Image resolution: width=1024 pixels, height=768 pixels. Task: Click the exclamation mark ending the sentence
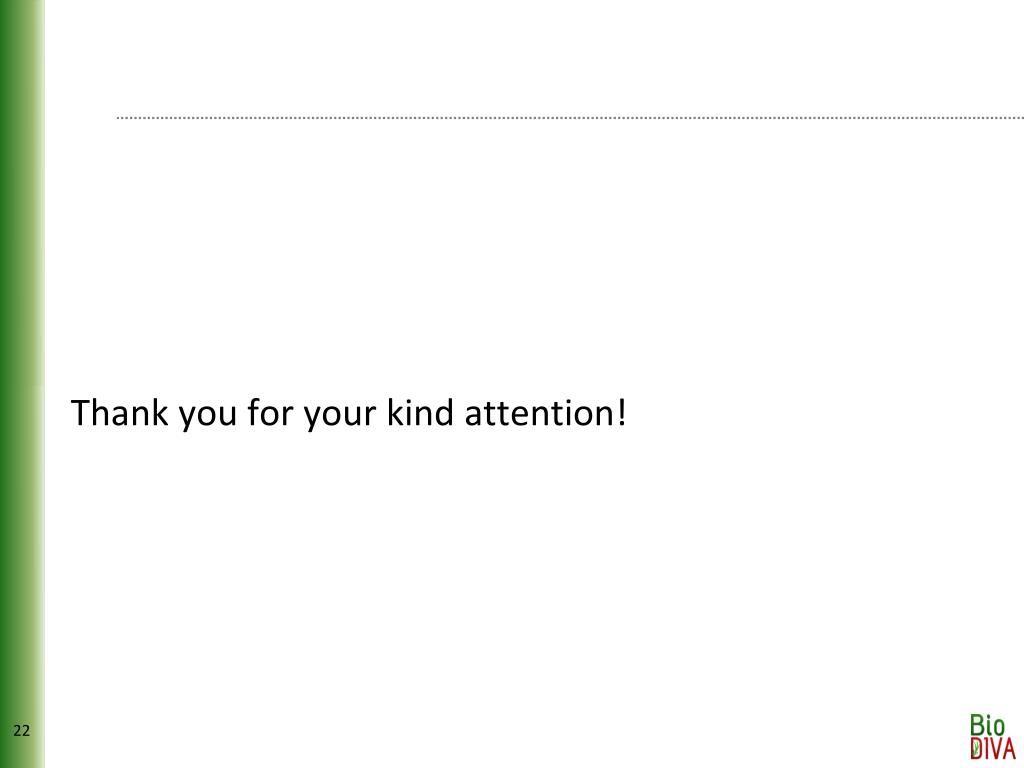[x=621, y=413]
